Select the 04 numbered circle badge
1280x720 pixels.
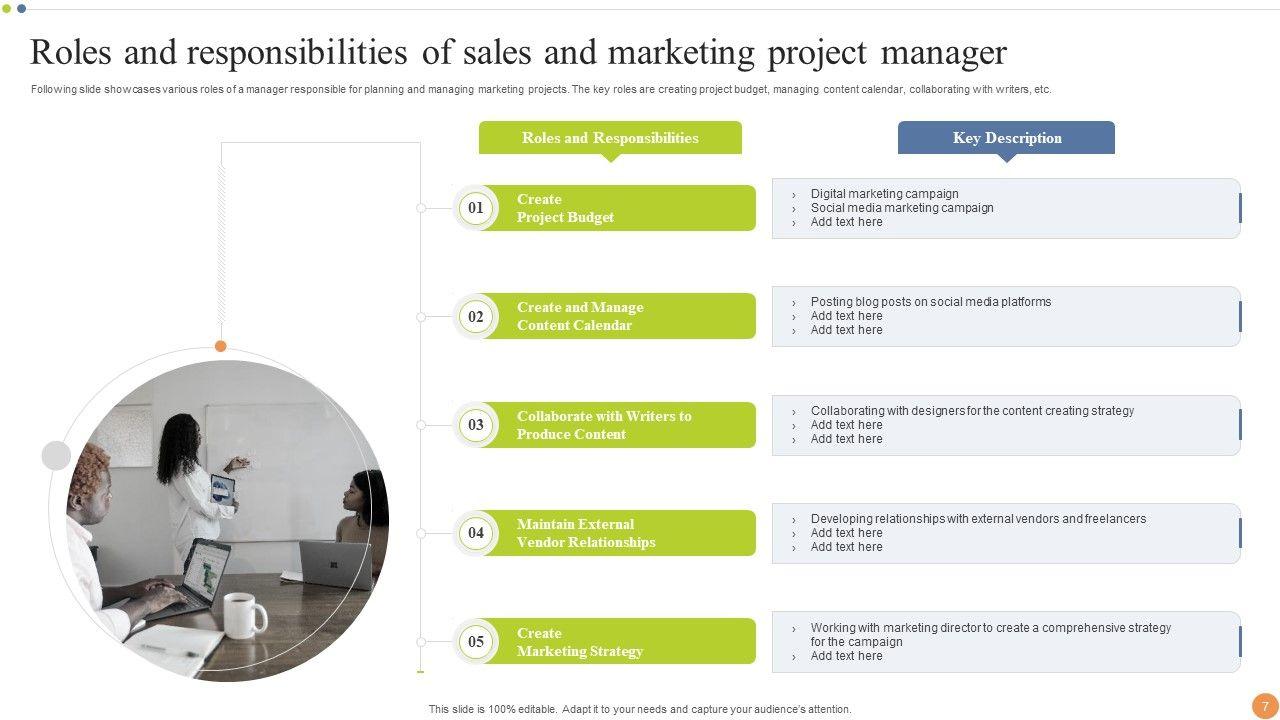tap(476, 533)
